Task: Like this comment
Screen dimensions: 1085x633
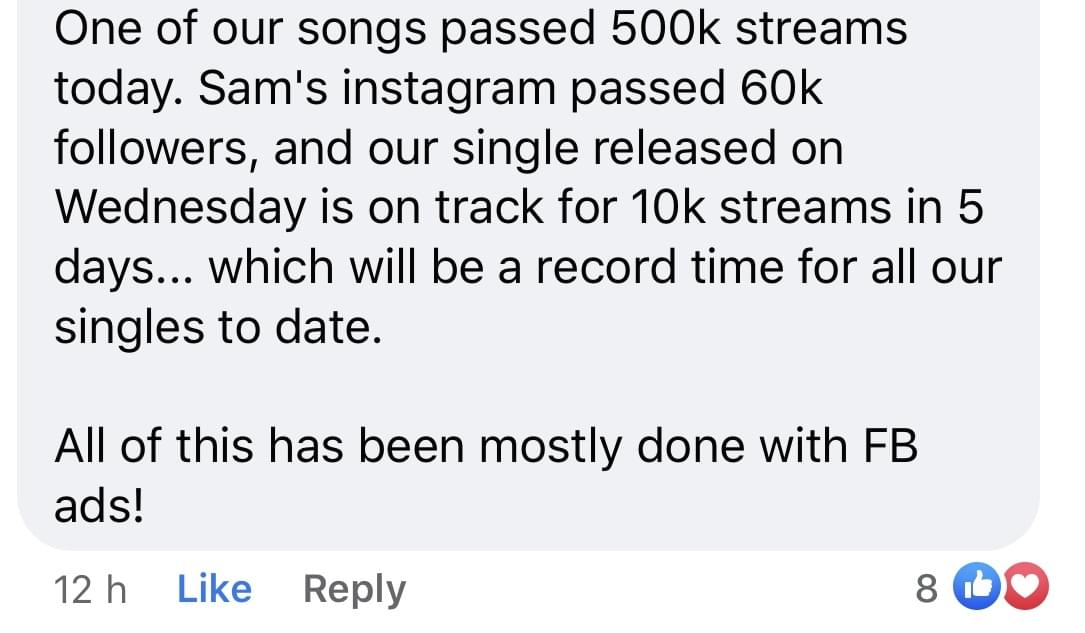Action: (x=214, y=589)
